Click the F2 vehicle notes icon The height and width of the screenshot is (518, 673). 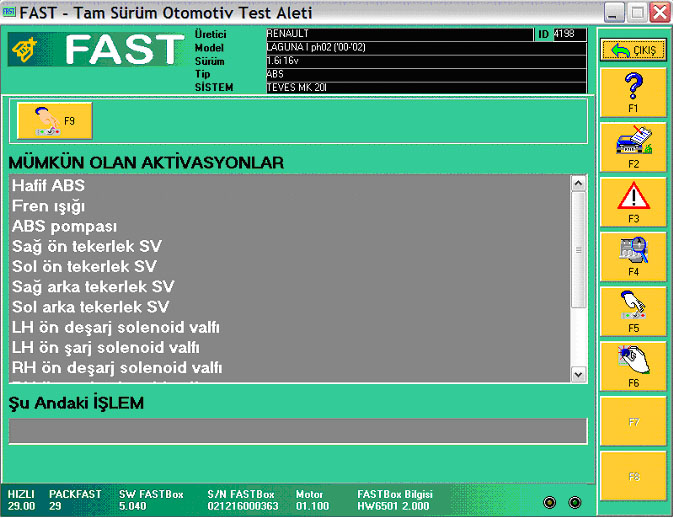(x=632, y=146)
